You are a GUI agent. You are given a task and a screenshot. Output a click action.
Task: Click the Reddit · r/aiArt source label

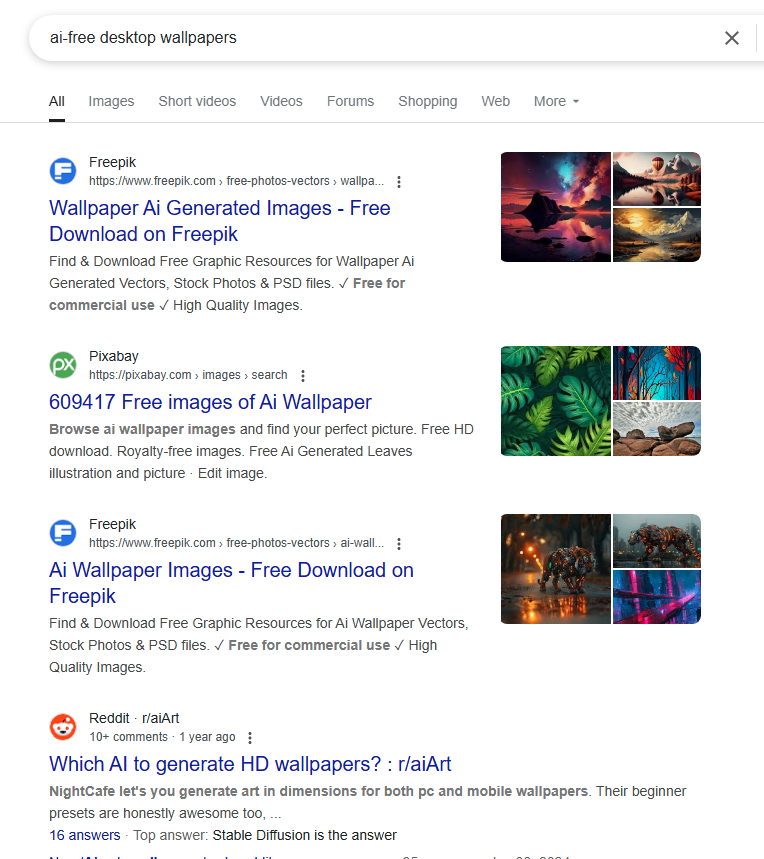pyautogui.click(x=134, y=718)
